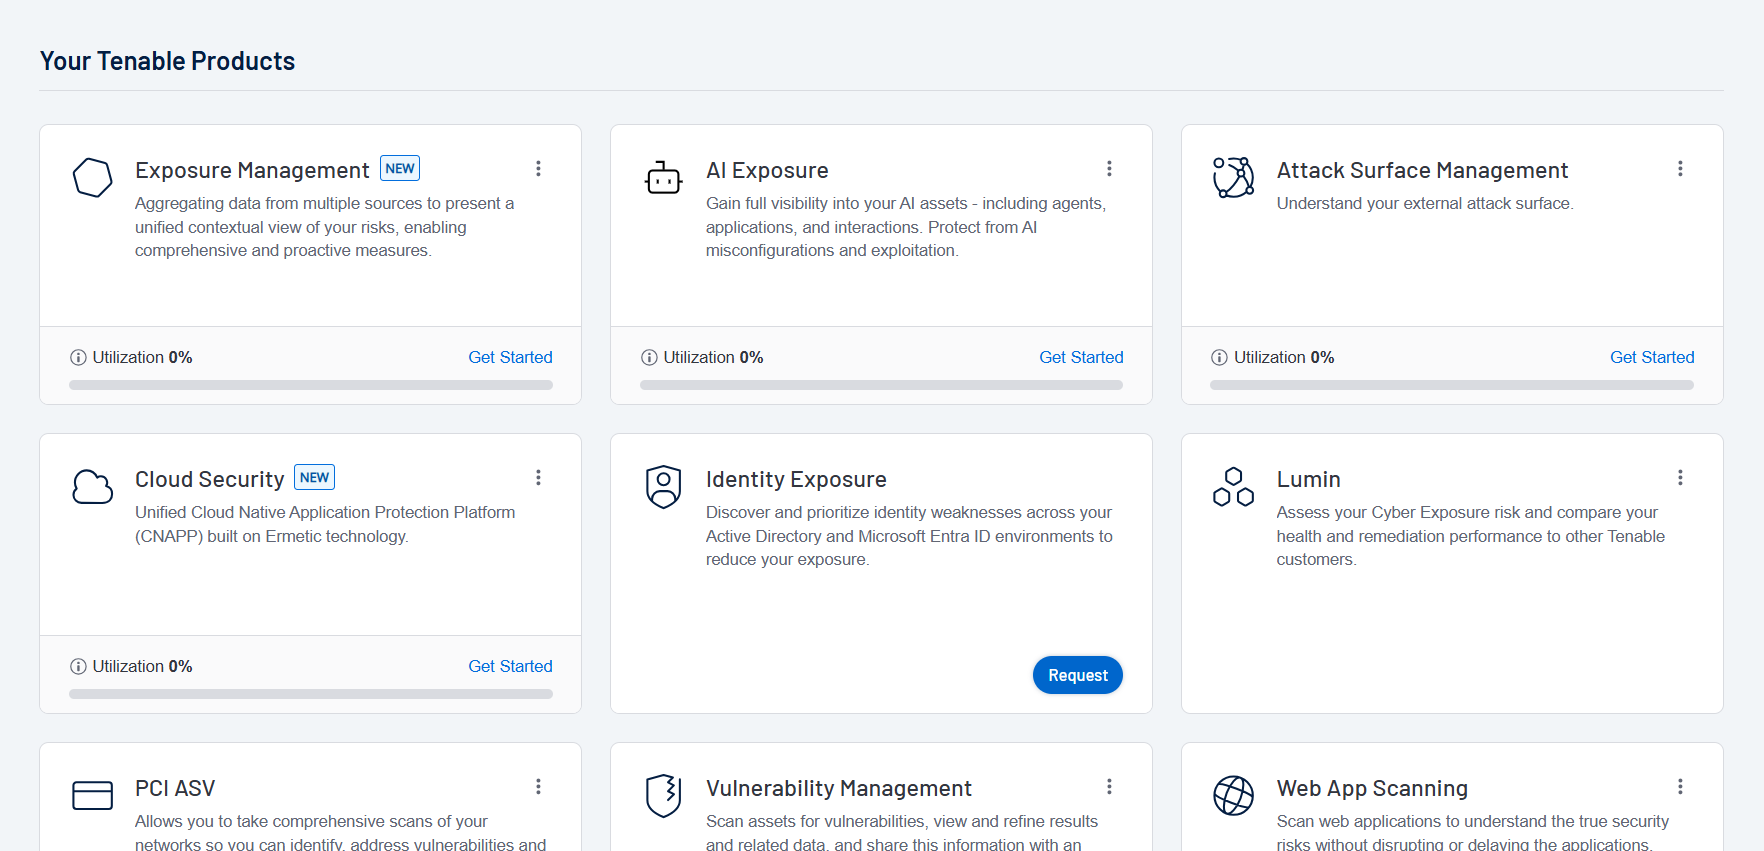The height and width of the screenshot is (851, 1764).
Task: Open the AI Exposure three-dot menu
Action: (1109, 169)
